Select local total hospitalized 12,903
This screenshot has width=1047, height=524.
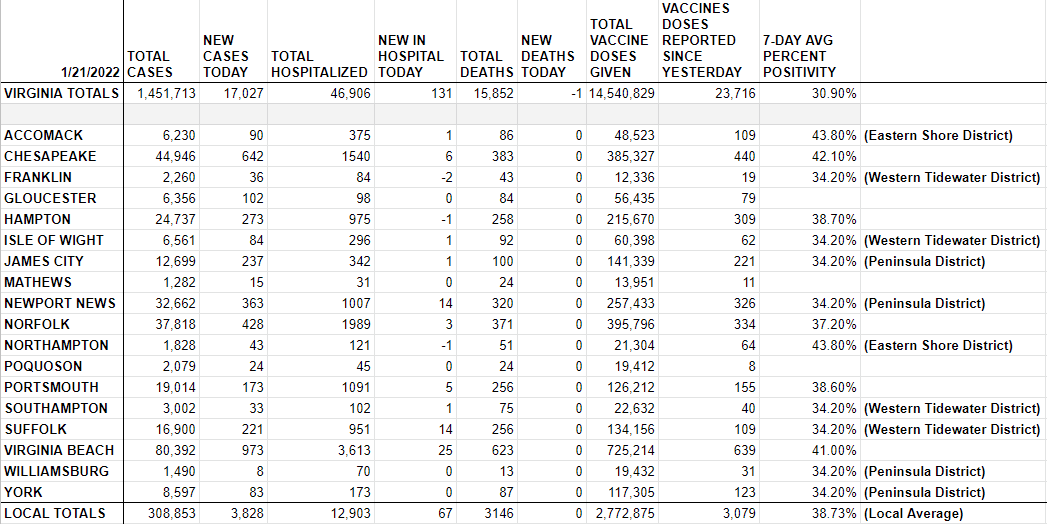click(350, 513)
